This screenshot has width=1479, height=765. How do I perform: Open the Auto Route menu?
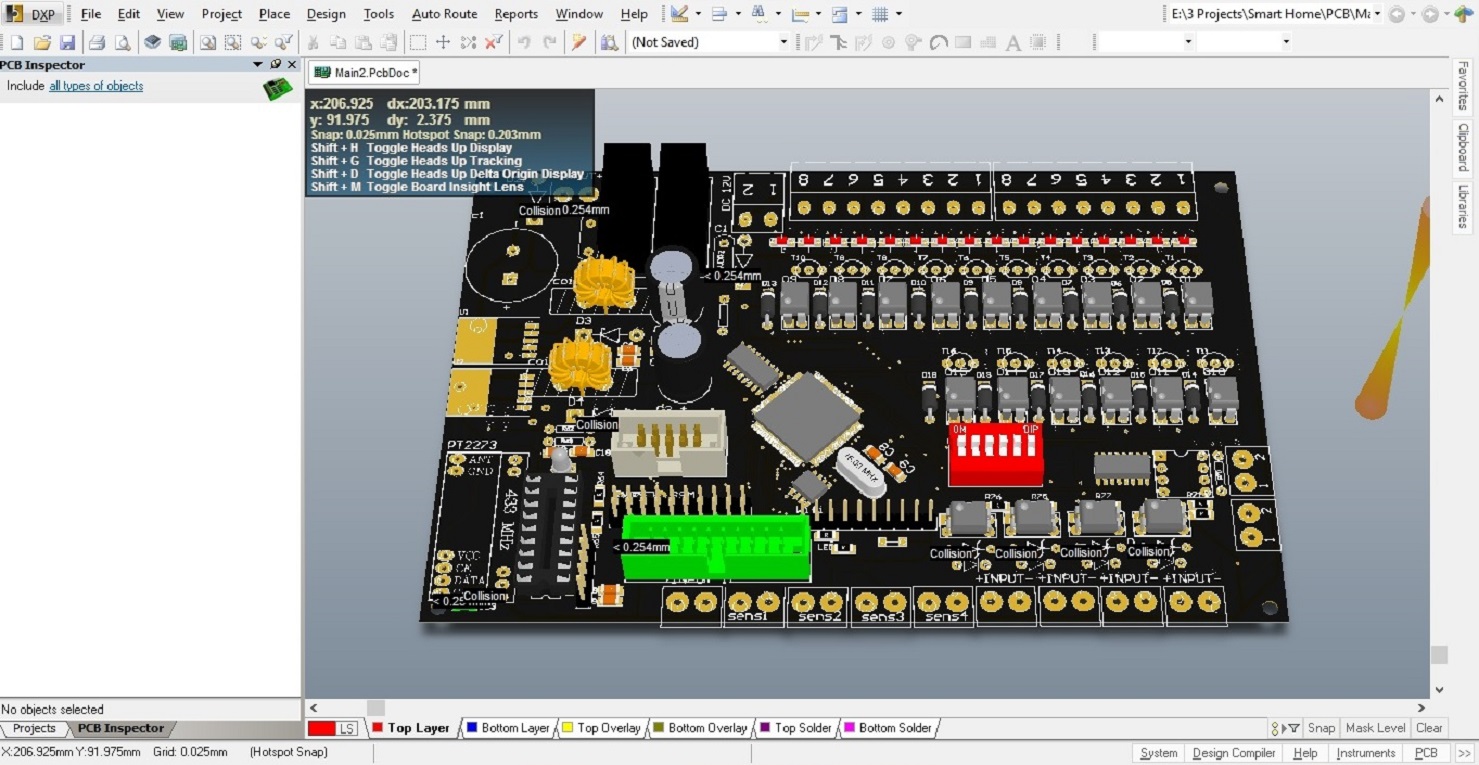tap(445, 14)
